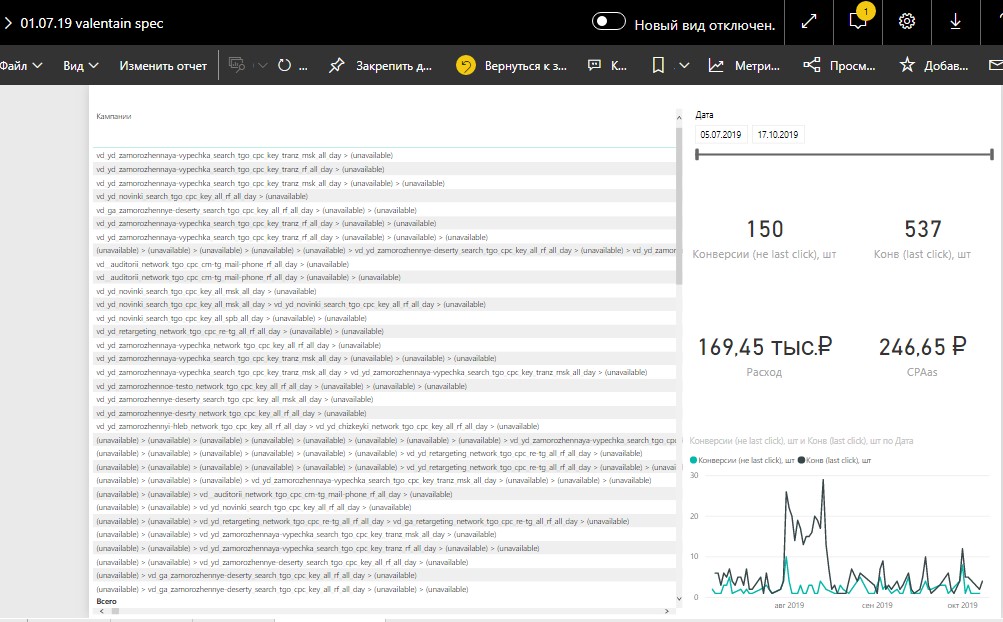Screen dimensions: 1003x622
Task: Open the Вид menu
Action: click(81, 65)
